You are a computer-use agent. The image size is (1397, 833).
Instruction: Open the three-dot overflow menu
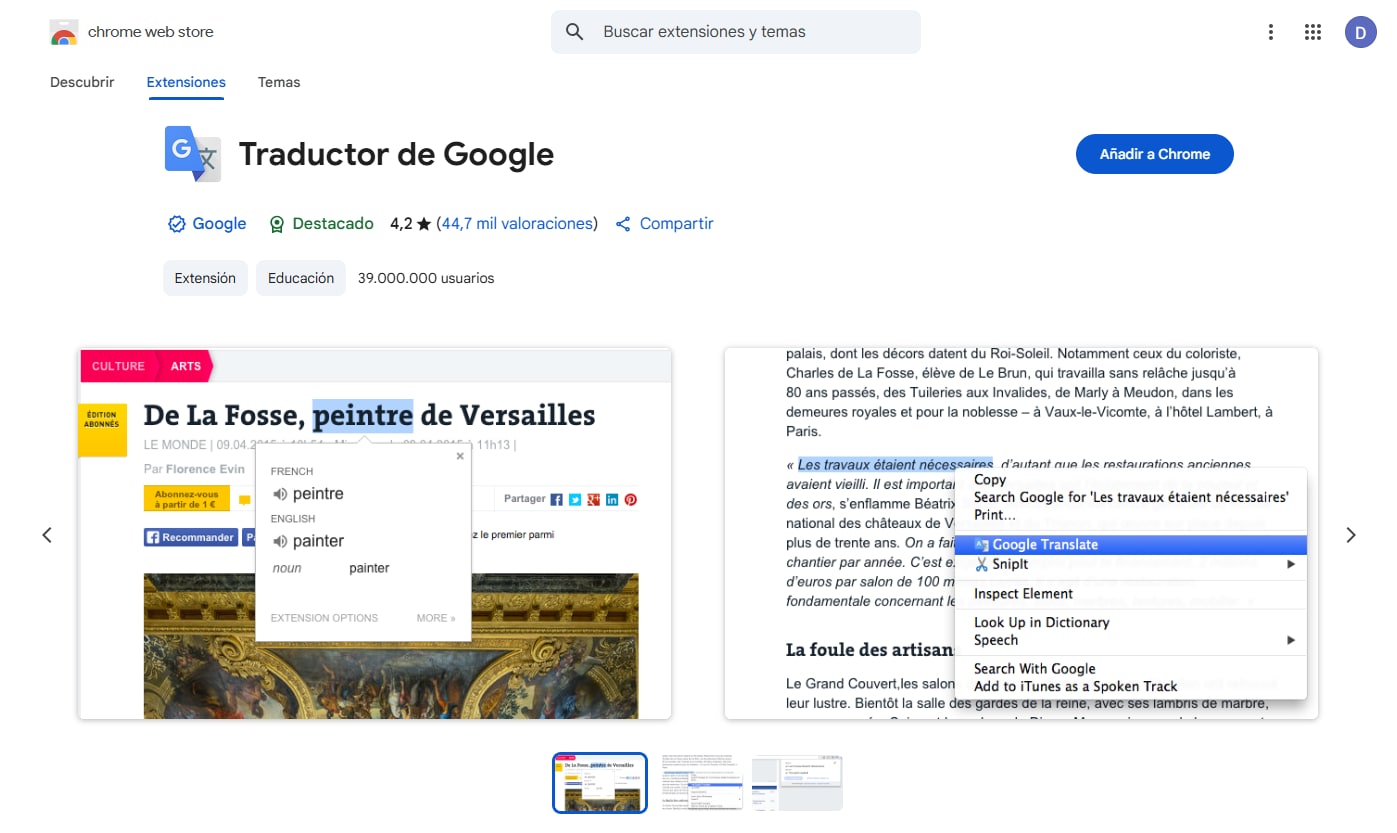[1270, 31]
